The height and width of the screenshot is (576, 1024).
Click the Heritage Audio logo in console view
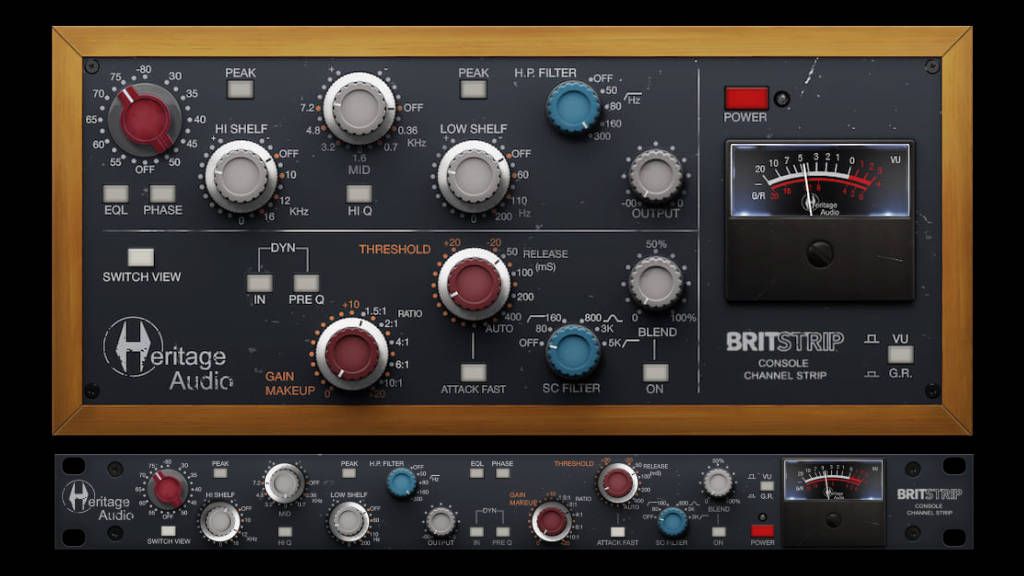point(168,353)
